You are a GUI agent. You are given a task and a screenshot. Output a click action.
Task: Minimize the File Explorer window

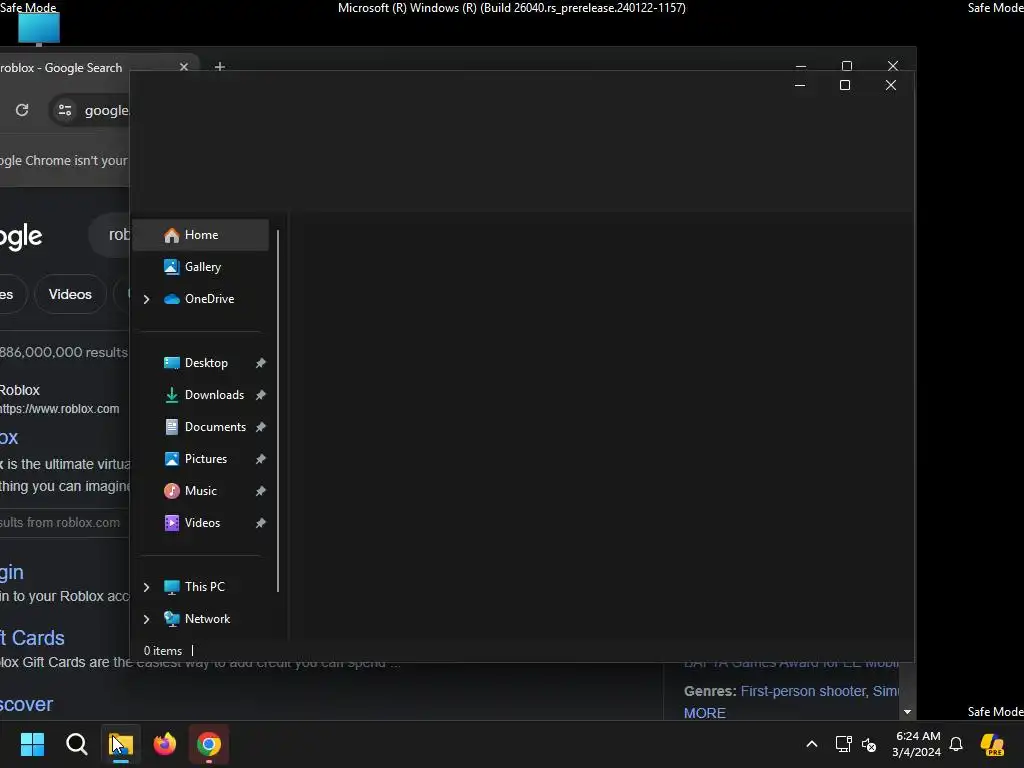click(x=800, y=86)
